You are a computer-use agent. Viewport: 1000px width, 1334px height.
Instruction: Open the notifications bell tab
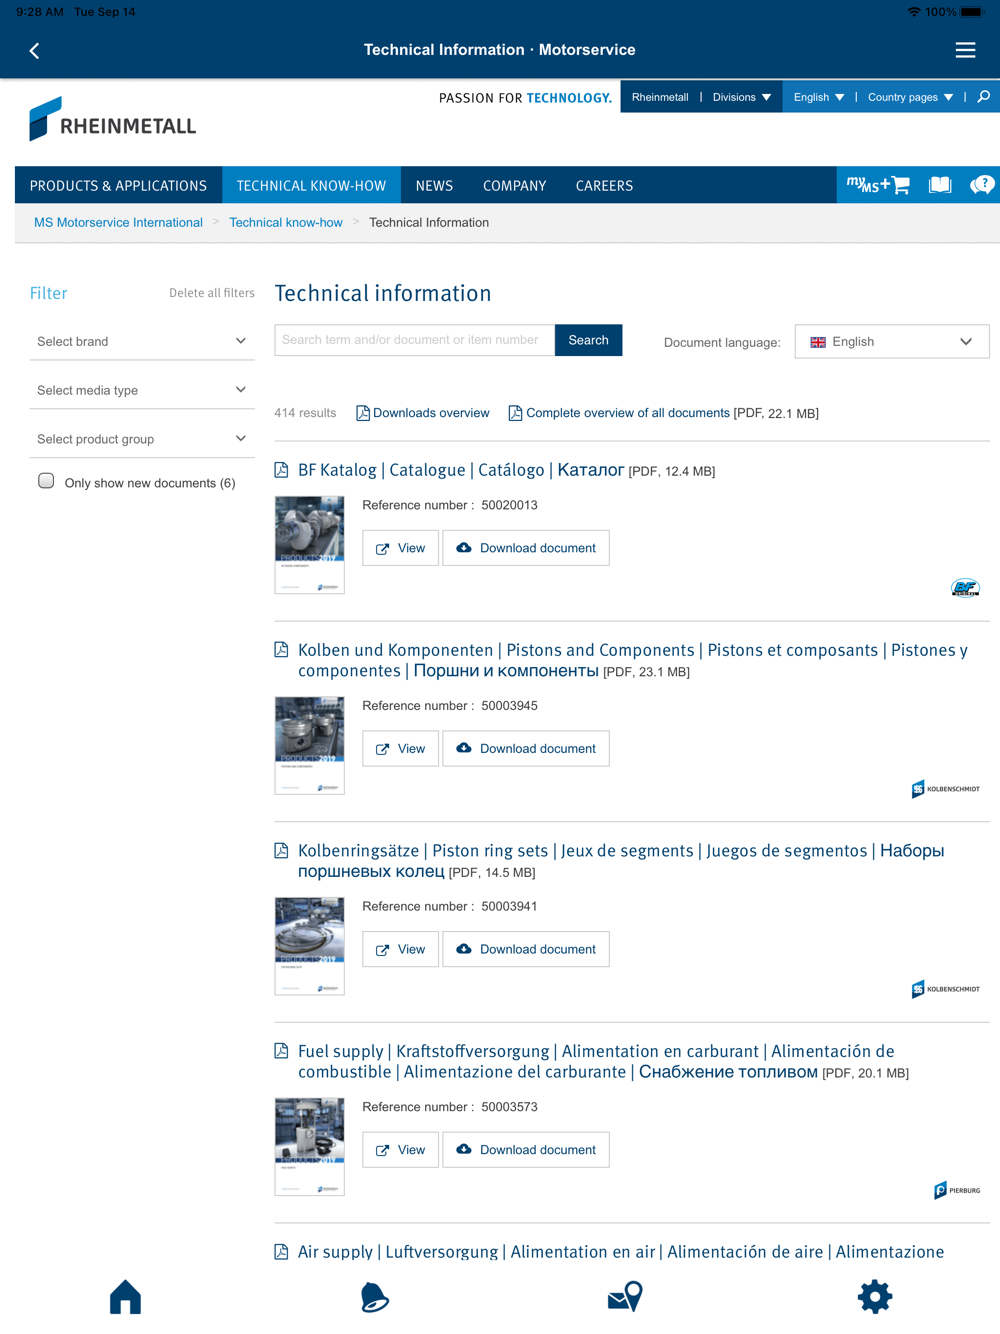374,1296
